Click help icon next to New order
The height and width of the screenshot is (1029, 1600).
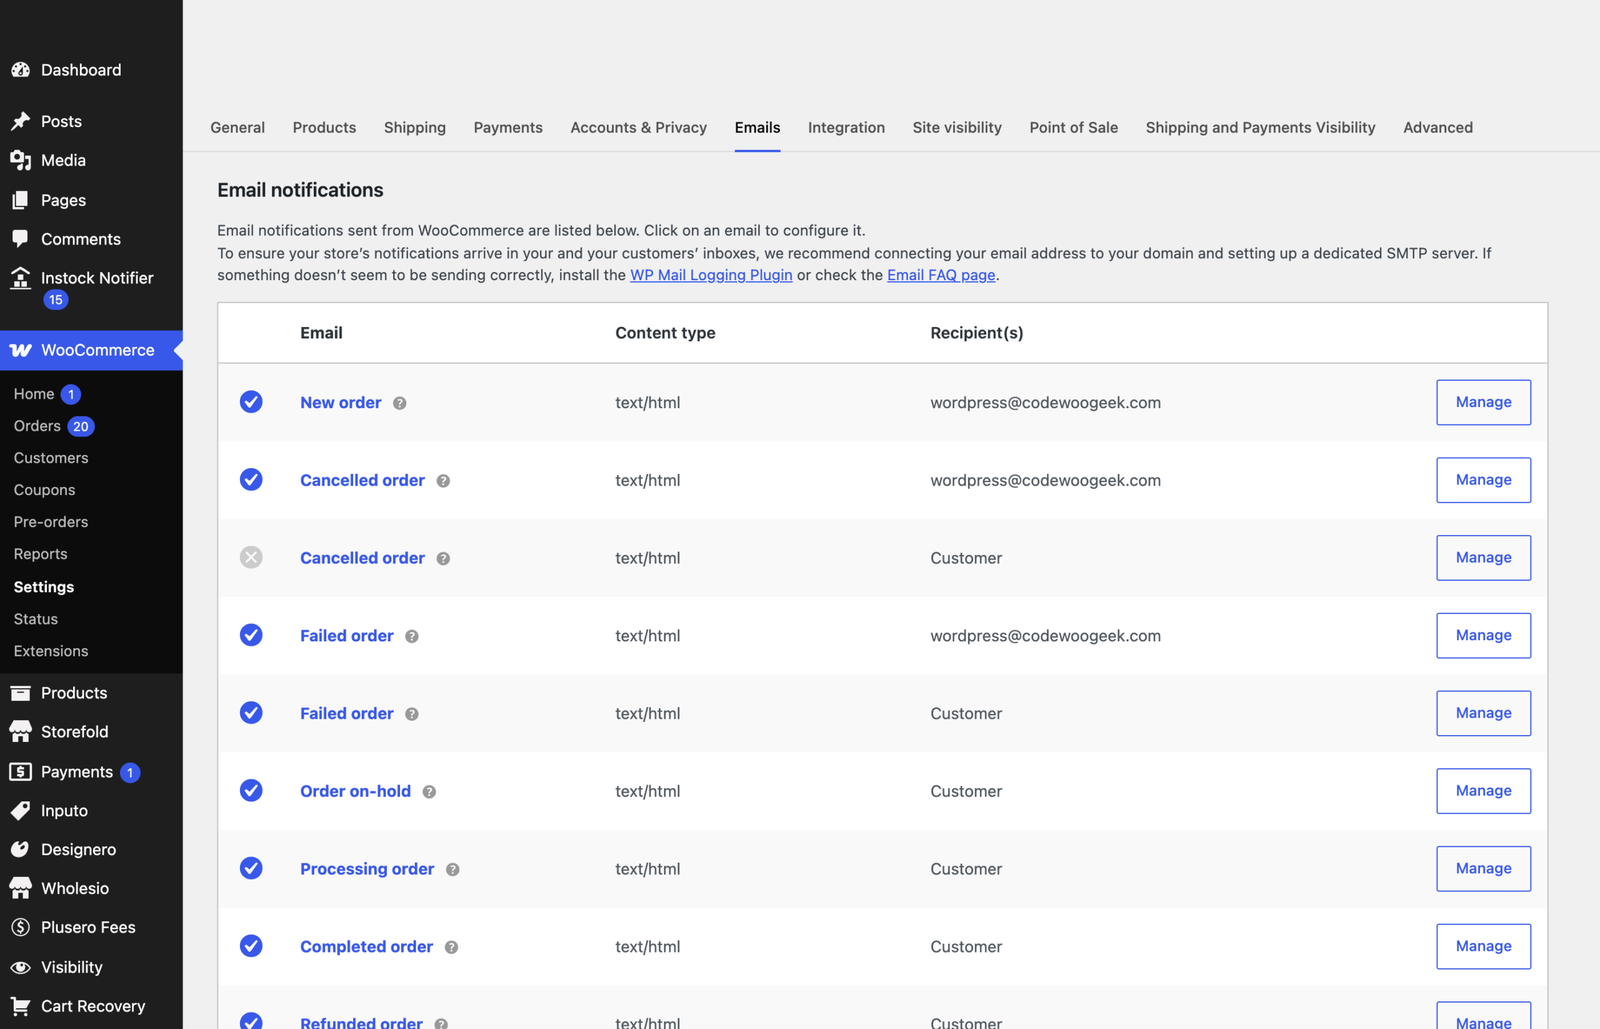click(x=400, y=403)
